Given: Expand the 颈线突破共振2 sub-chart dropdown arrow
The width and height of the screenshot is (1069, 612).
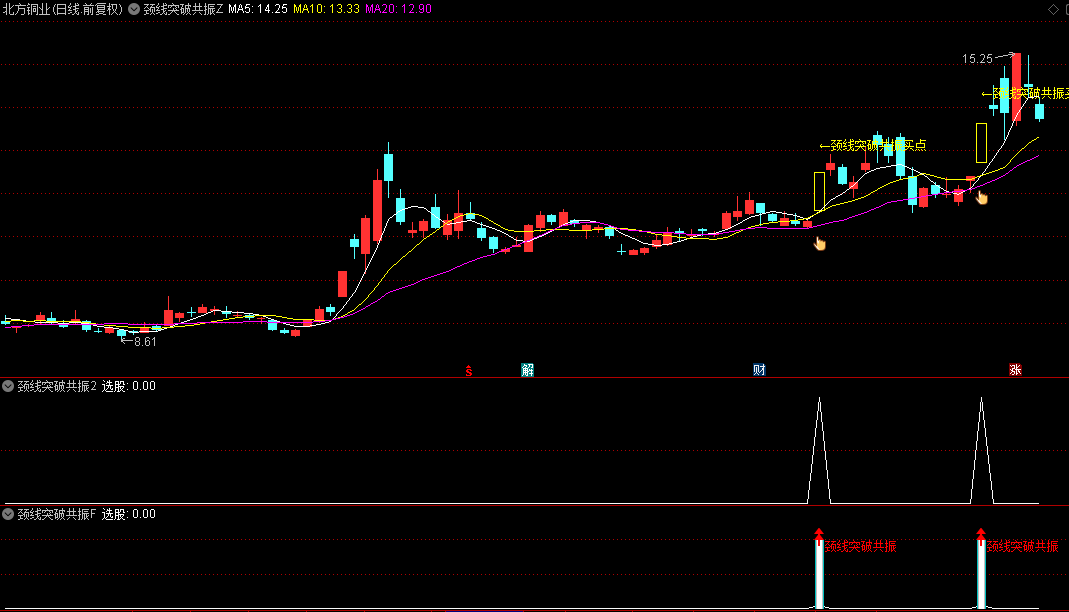Looking at the screenshot, I should [x=8, y=386].
